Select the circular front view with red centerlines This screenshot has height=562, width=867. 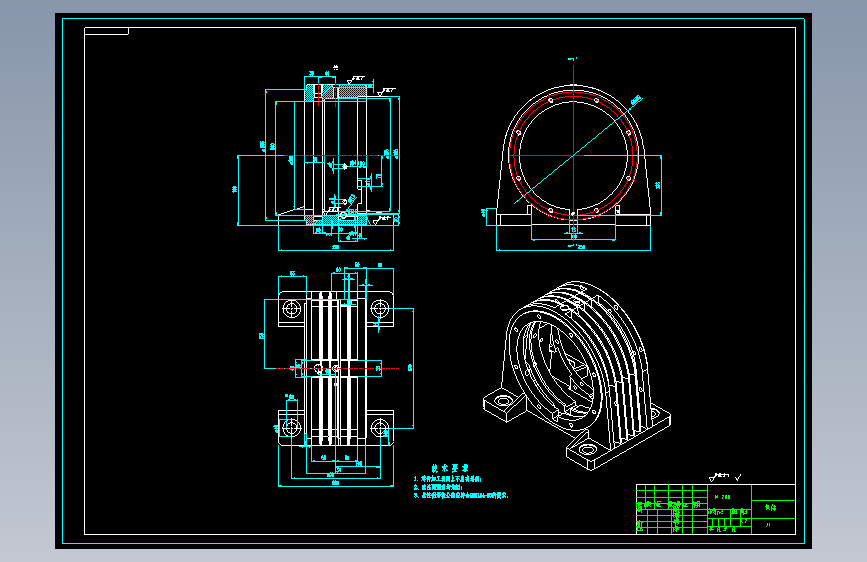coord(573,155)
